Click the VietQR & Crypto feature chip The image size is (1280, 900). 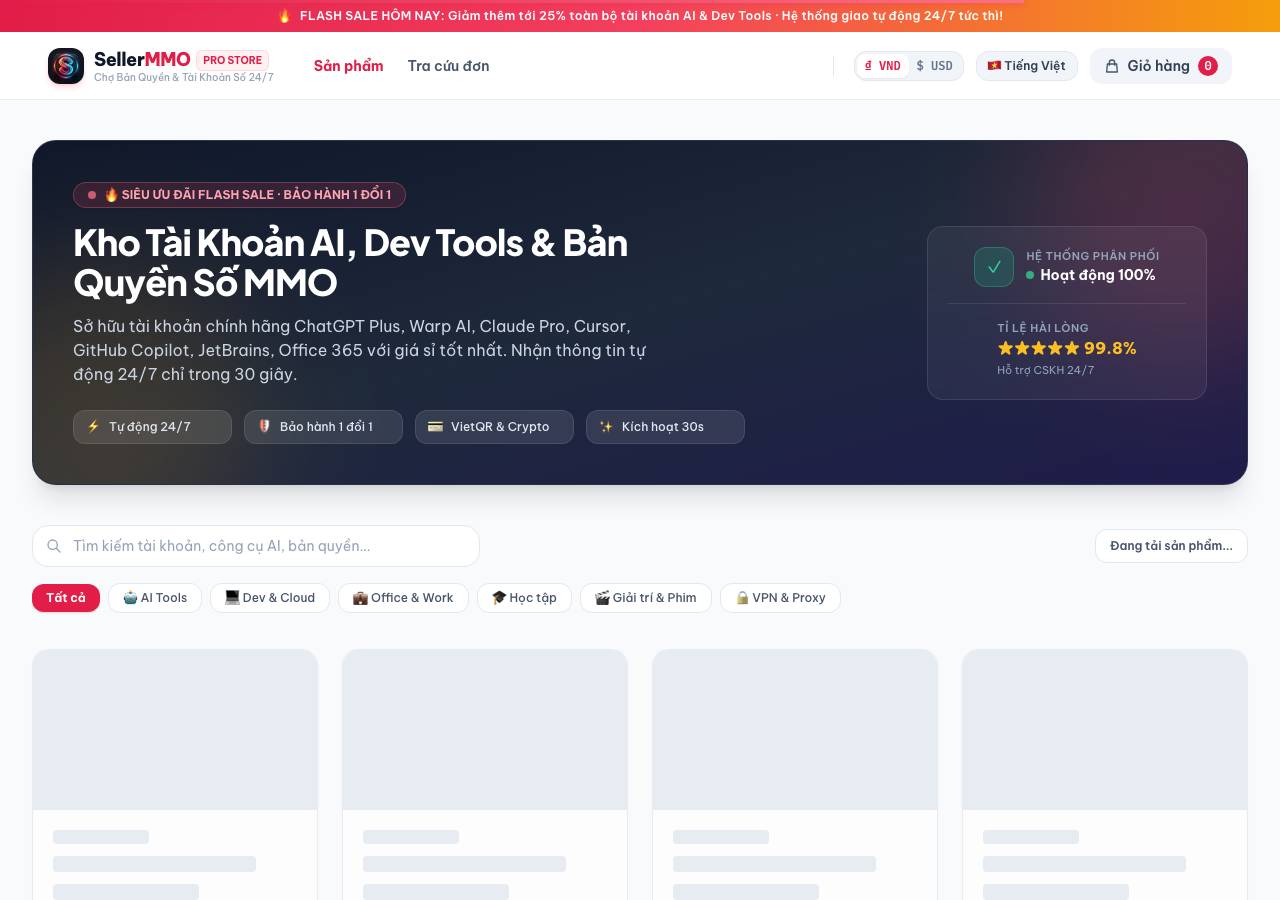[494, 427]
